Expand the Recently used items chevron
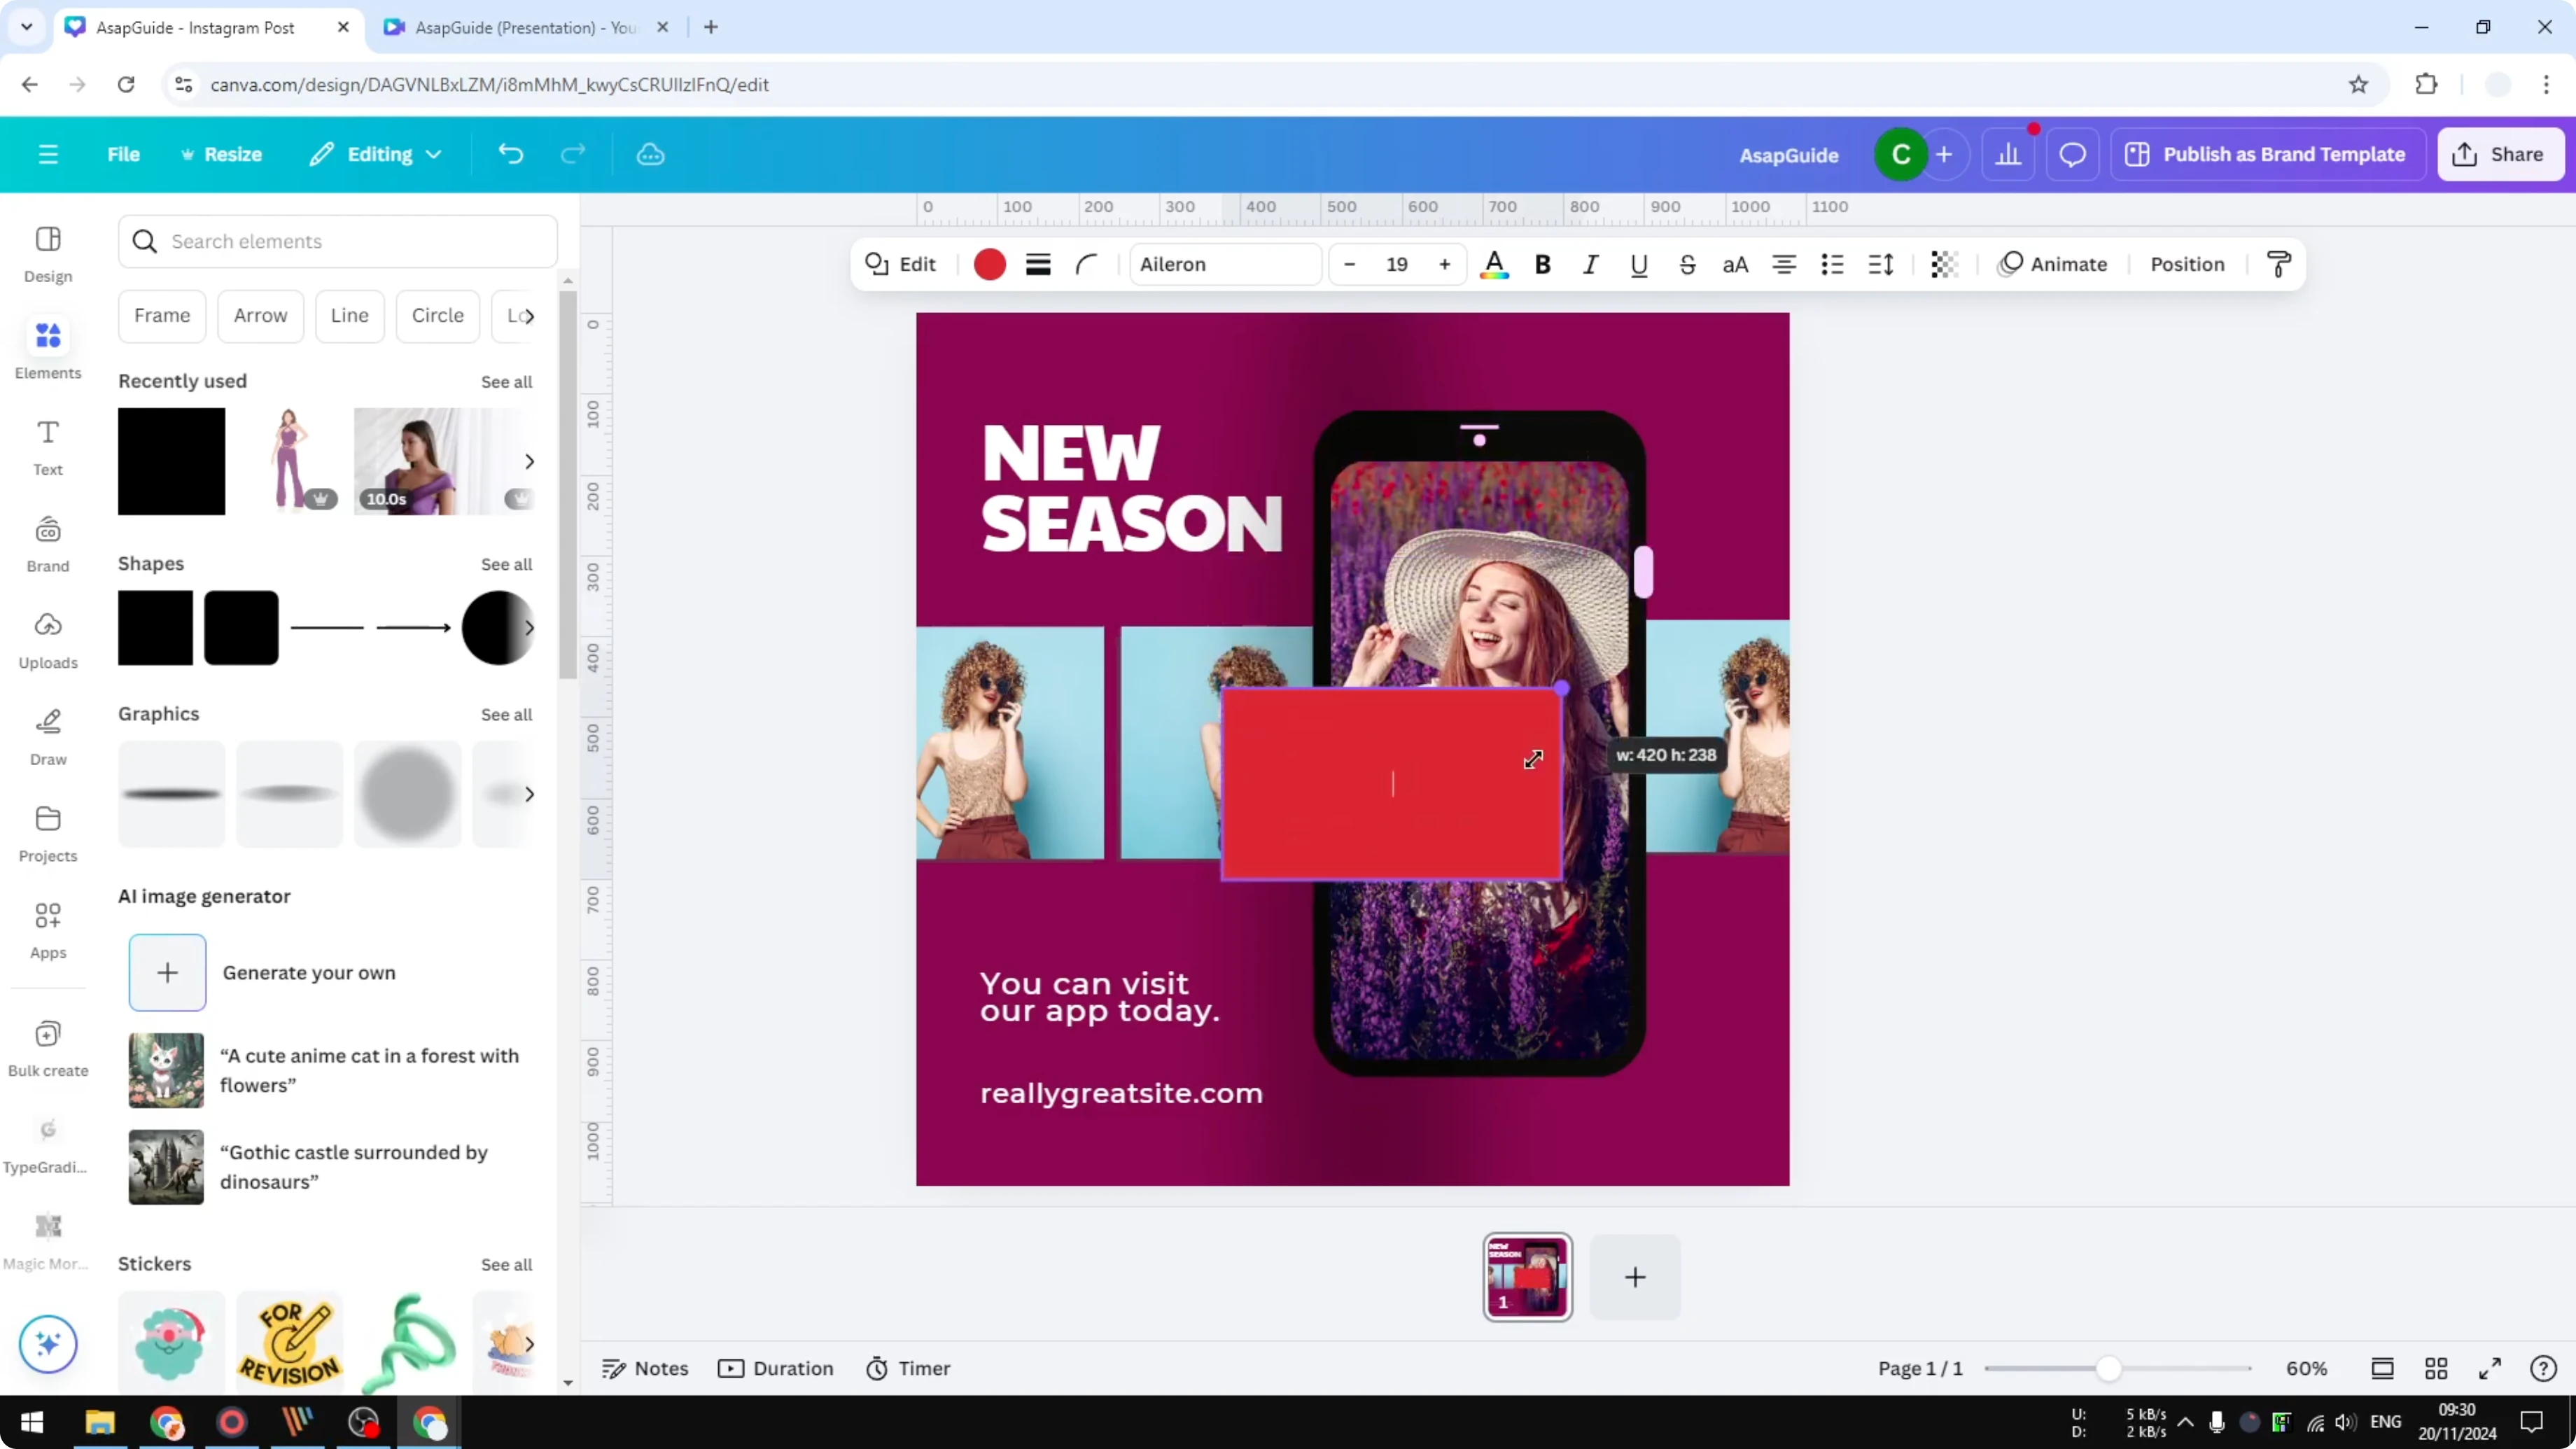The width and height of the screenshot is (2576, 1449). (529, 461)
